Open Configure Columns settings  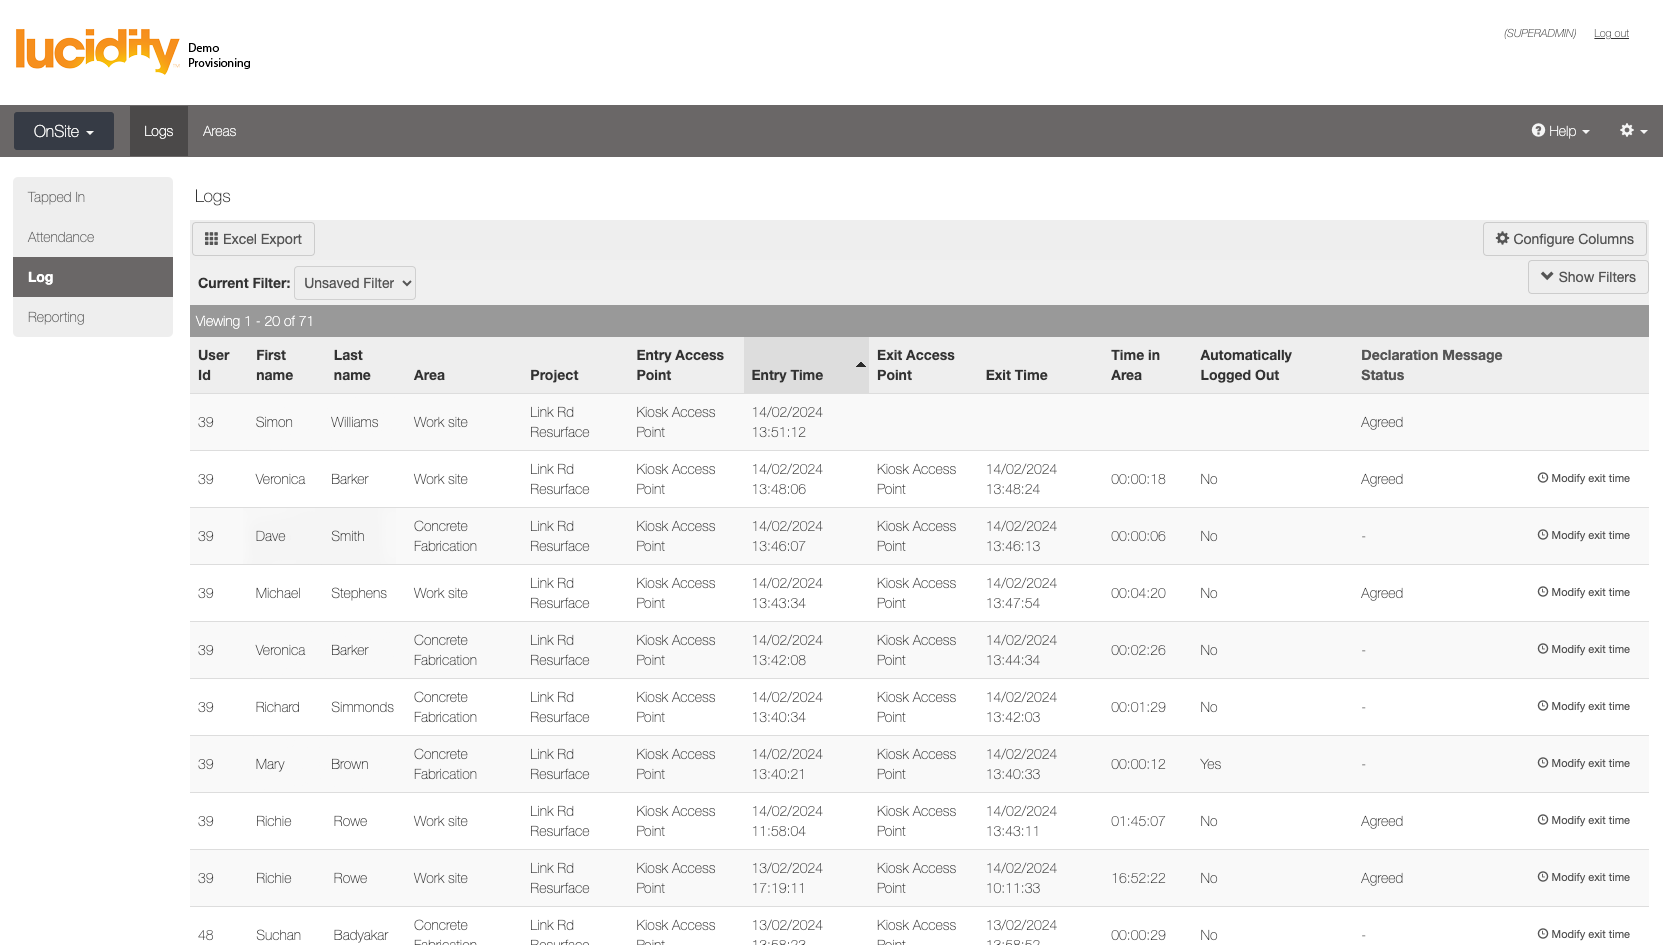1564,239
